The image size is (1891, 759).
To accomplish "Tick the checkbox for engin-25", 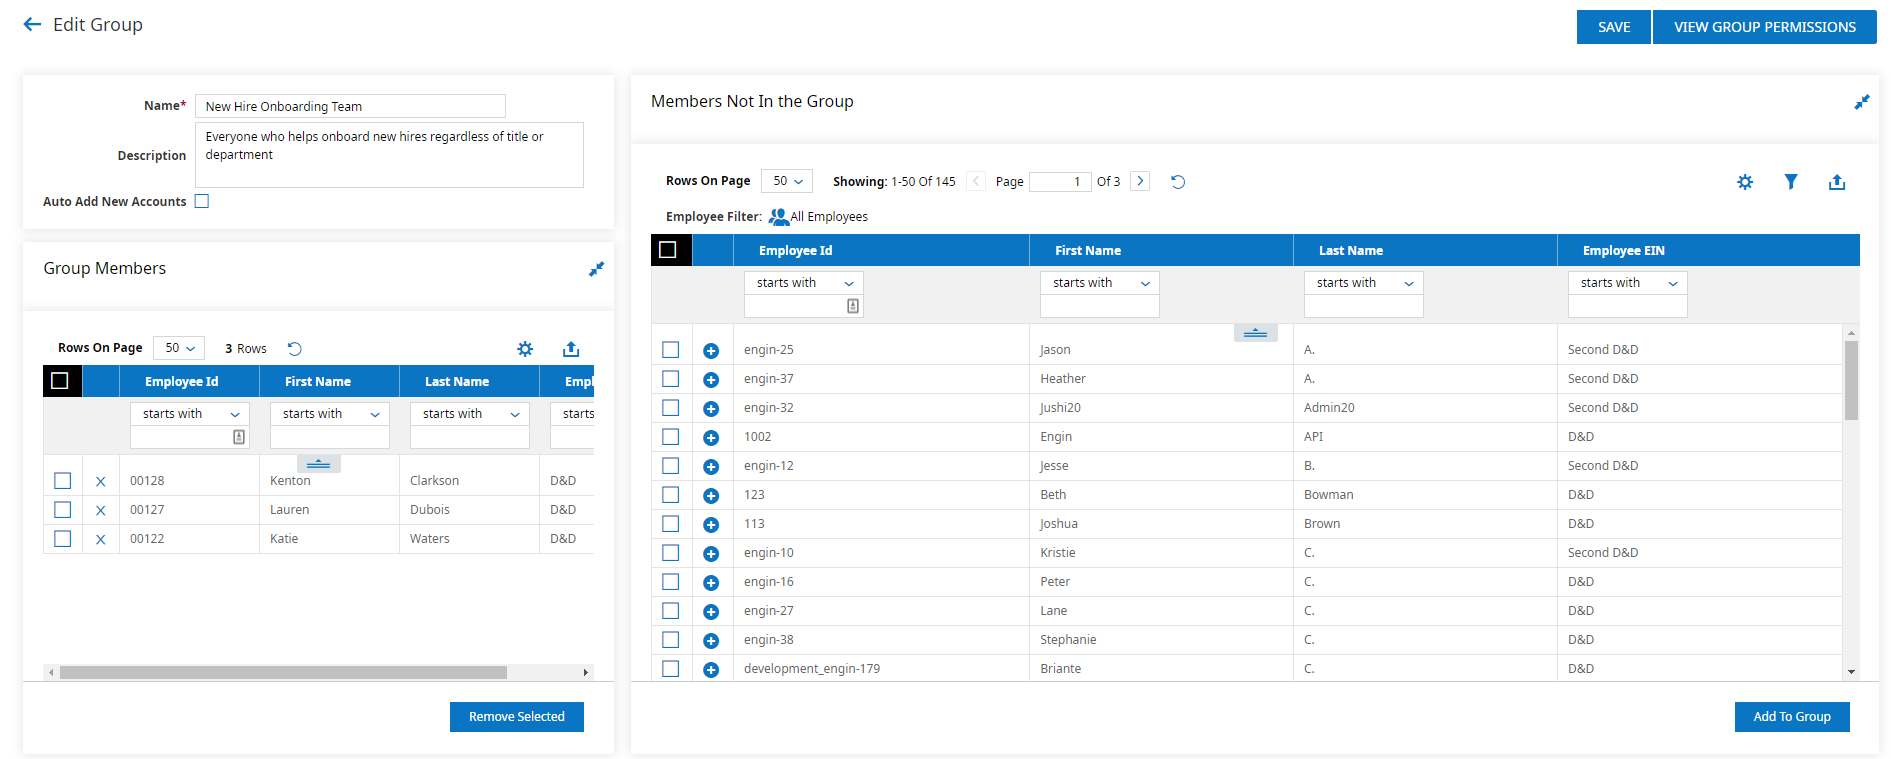I will pyautogui.click(x=671, y=349).
